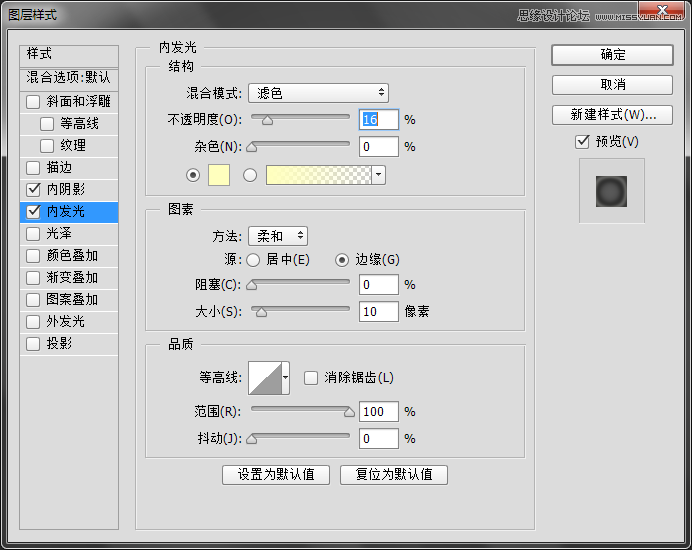
Task: Enable the 颜色叠加 checkbox
Action: point(33,256)
